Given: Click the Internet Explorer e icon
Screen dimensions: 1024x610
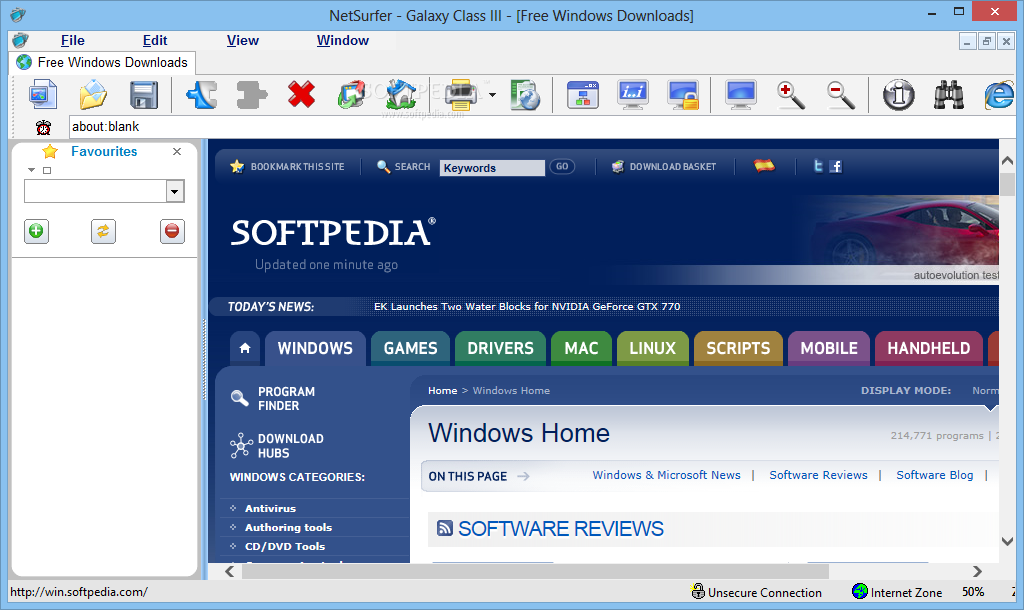Looking at the screenshot, I should (999, 95).
